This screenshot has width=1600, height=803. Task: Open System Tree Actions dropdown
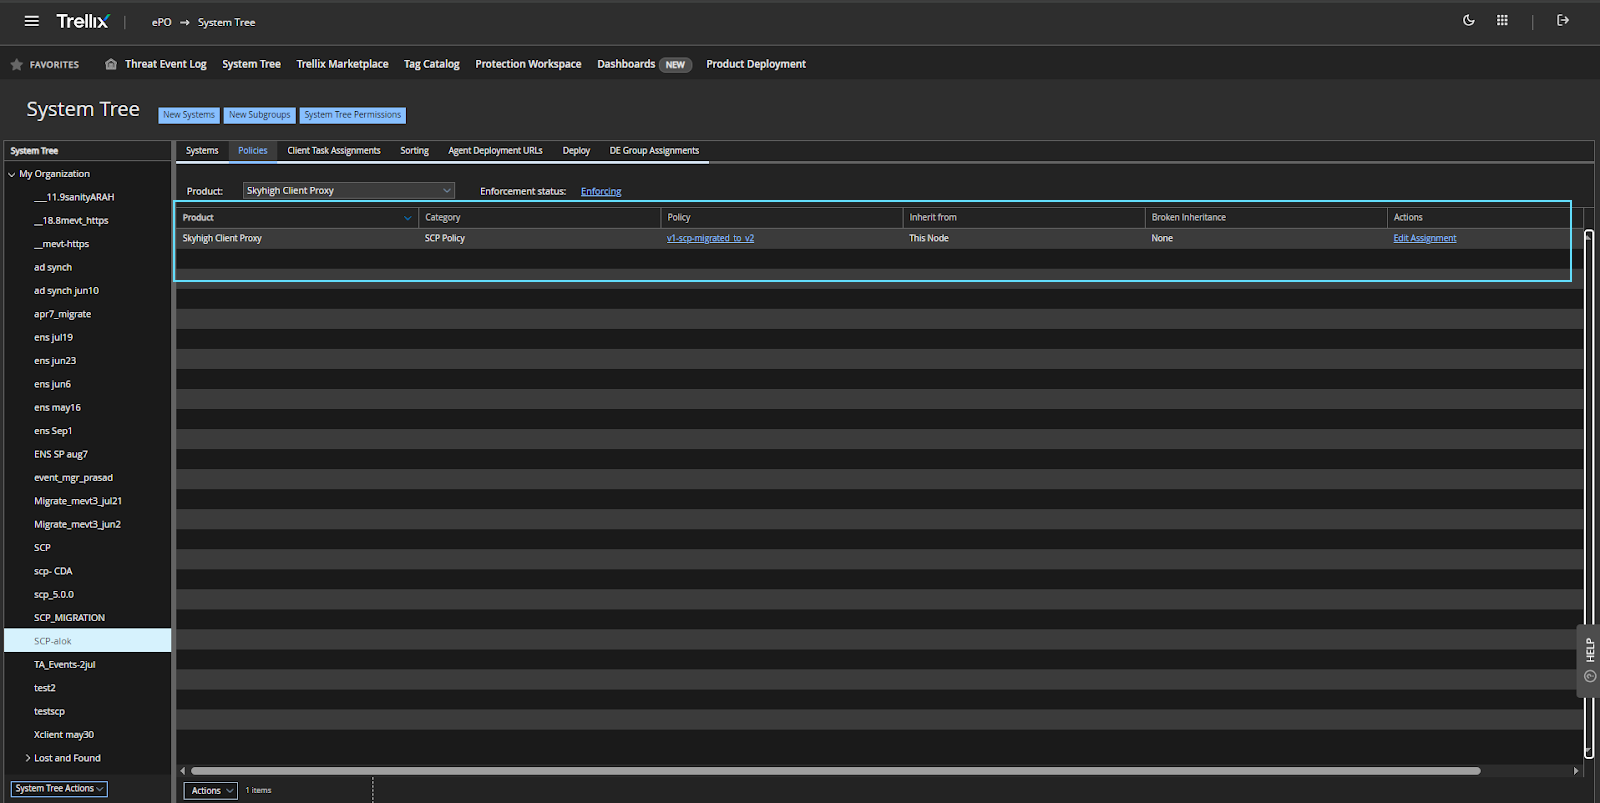(x=59, y=789)
